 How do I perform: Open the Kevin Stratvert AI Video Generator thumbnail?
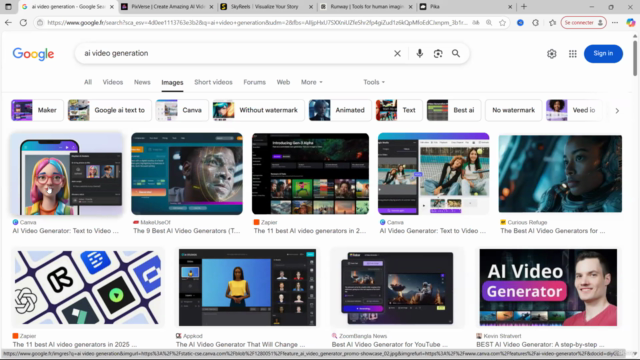coord(548,287)
